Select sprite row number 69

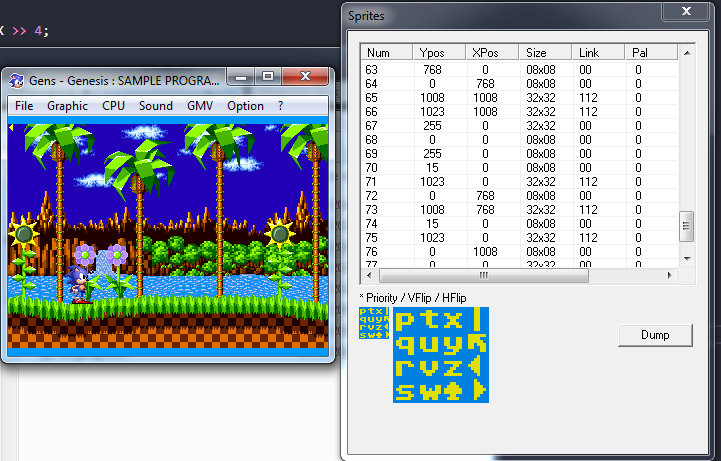(x=520, y=154)
